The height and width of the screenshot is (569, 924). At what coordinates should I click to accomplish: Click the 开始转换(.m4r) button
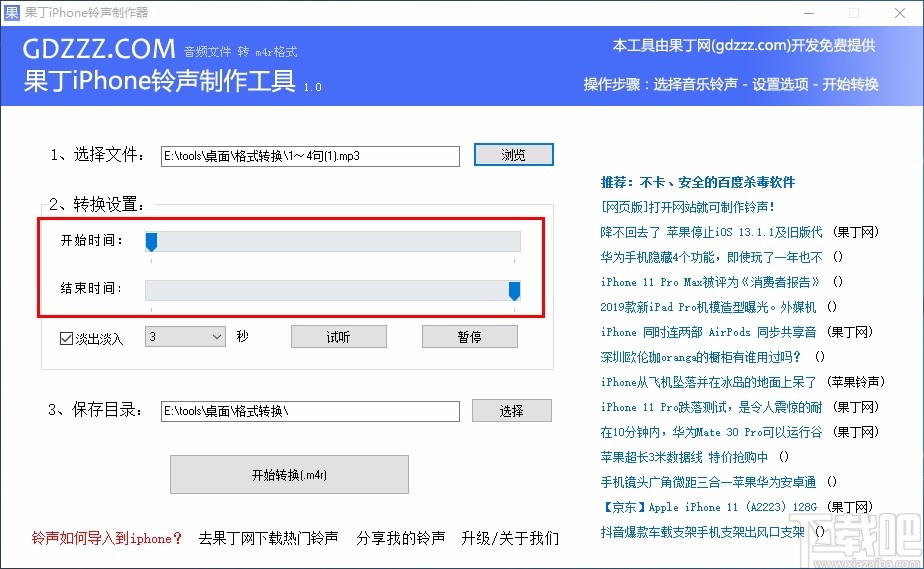[289, 475]
